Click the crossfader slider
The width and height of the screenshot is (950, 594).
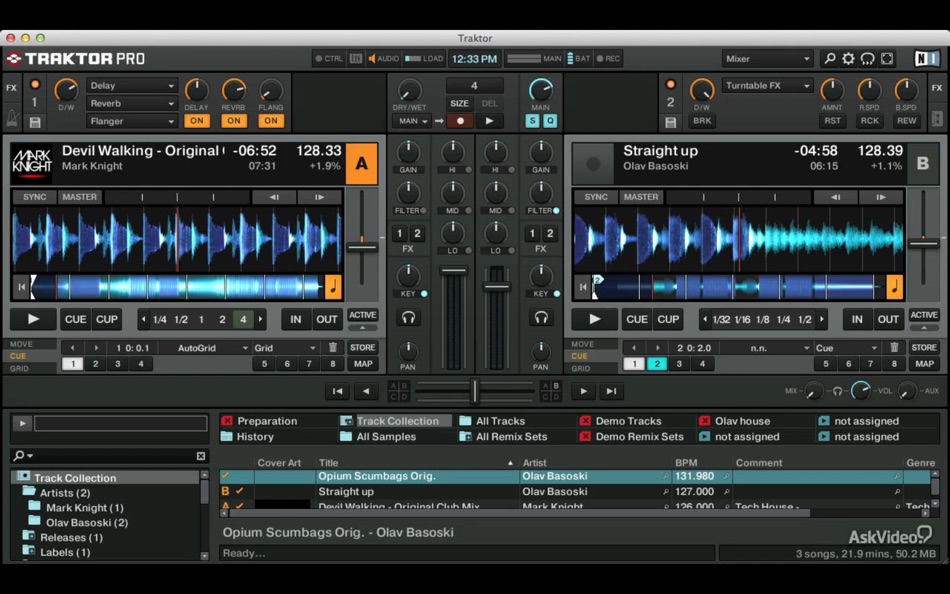click(475, 391)
